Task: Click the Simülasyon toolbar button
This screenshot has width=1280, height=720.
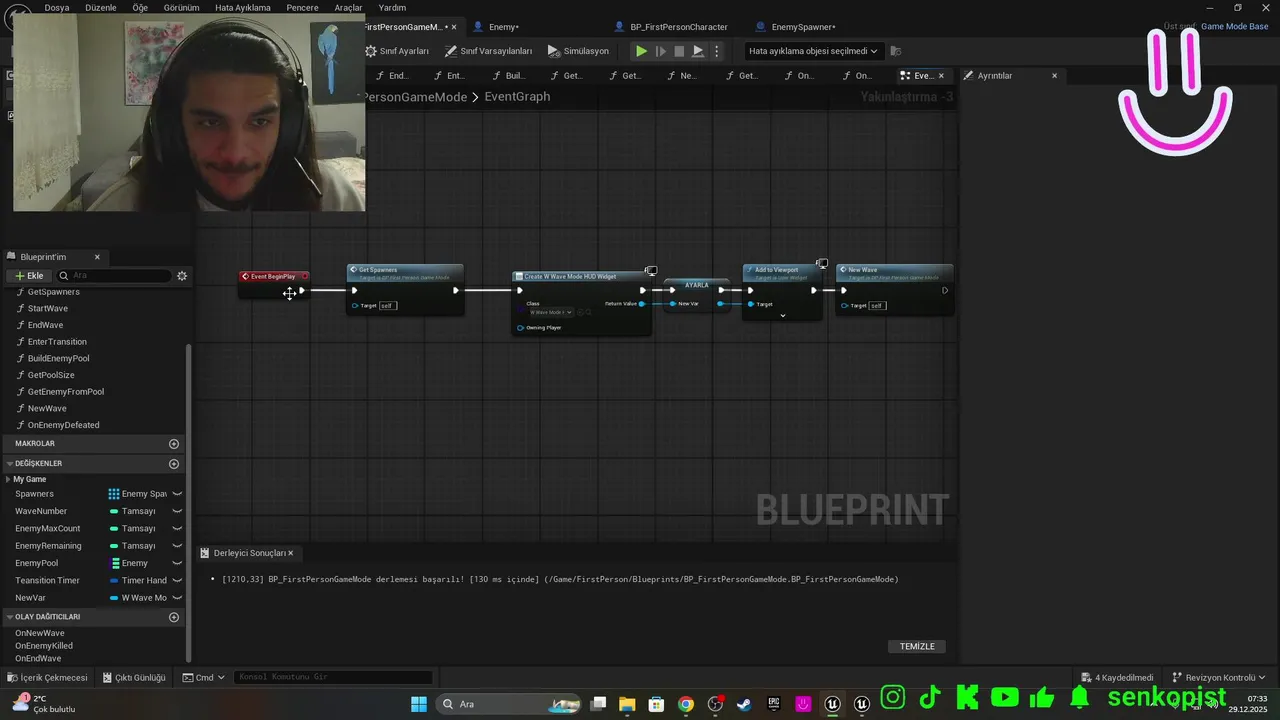Action: (578, 51)
